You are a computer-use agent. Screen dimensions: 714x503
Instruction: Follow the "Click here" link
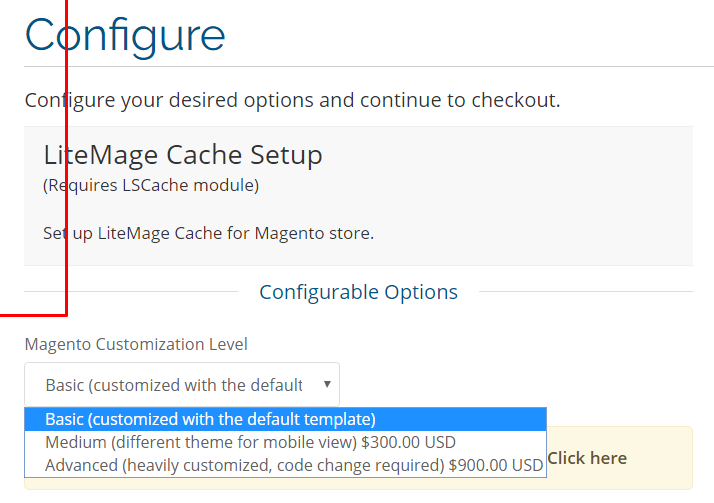click(x=587, y=458)
